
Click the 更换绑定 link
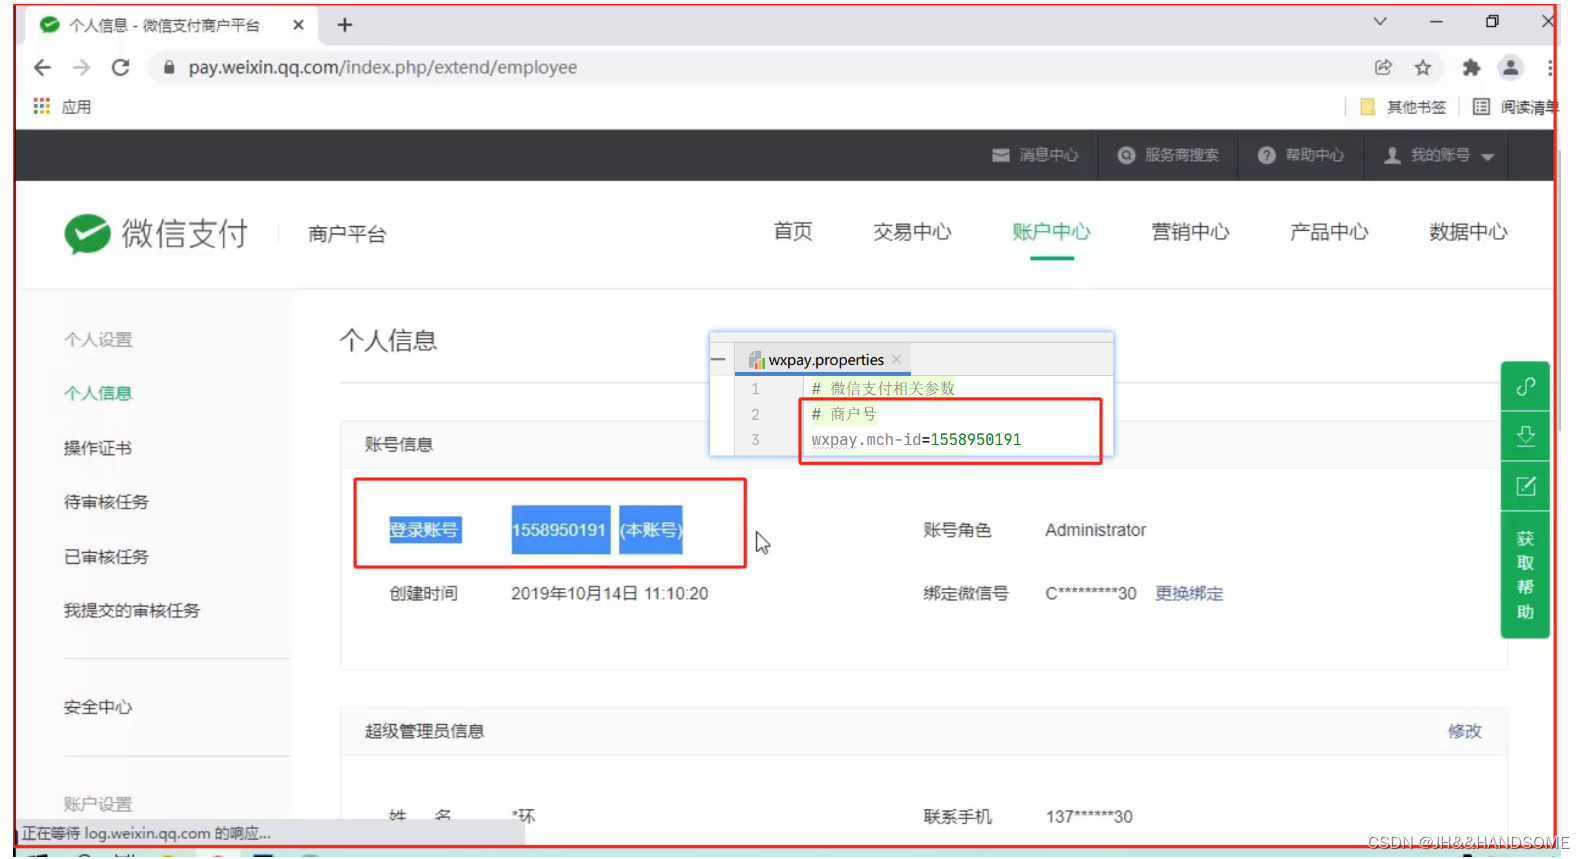point(1189,593)
